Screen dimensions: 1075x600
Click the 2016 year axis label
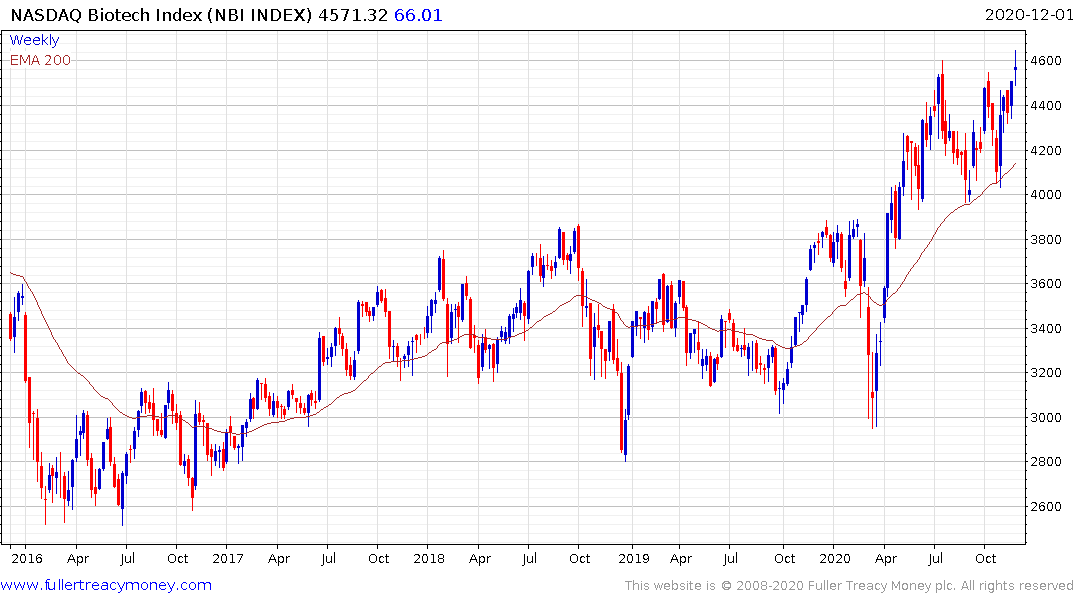27,559
